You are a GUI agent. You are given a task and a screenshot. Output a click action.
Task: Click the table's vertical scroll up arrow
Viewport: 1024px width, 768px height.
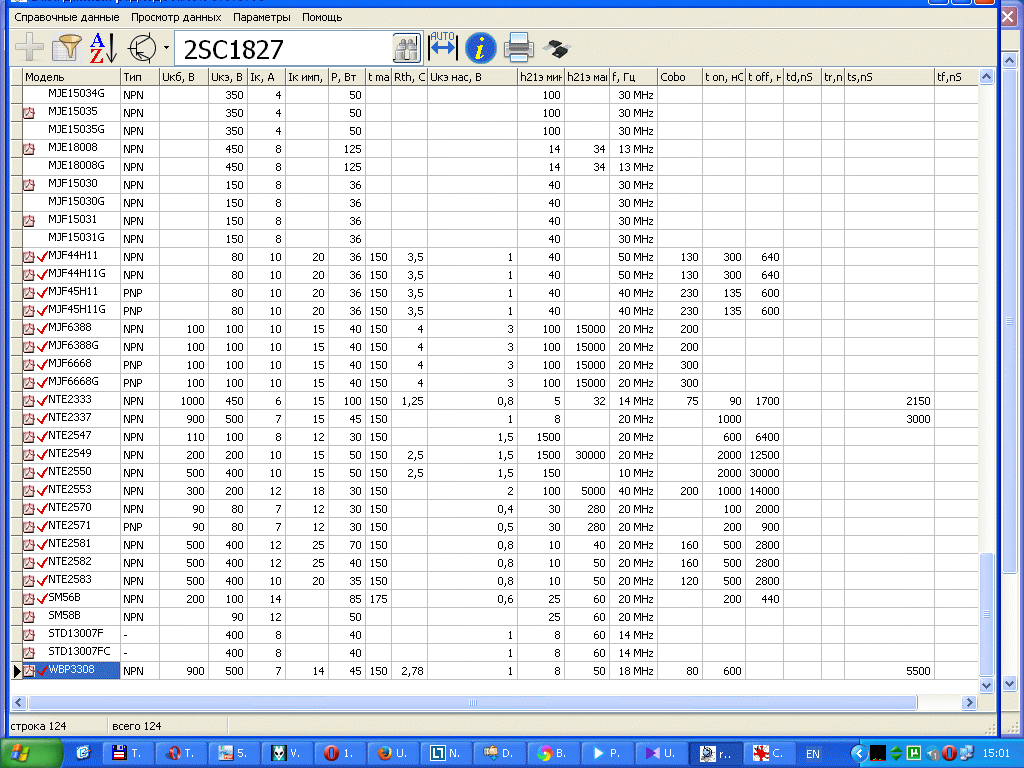click(986, 77)
